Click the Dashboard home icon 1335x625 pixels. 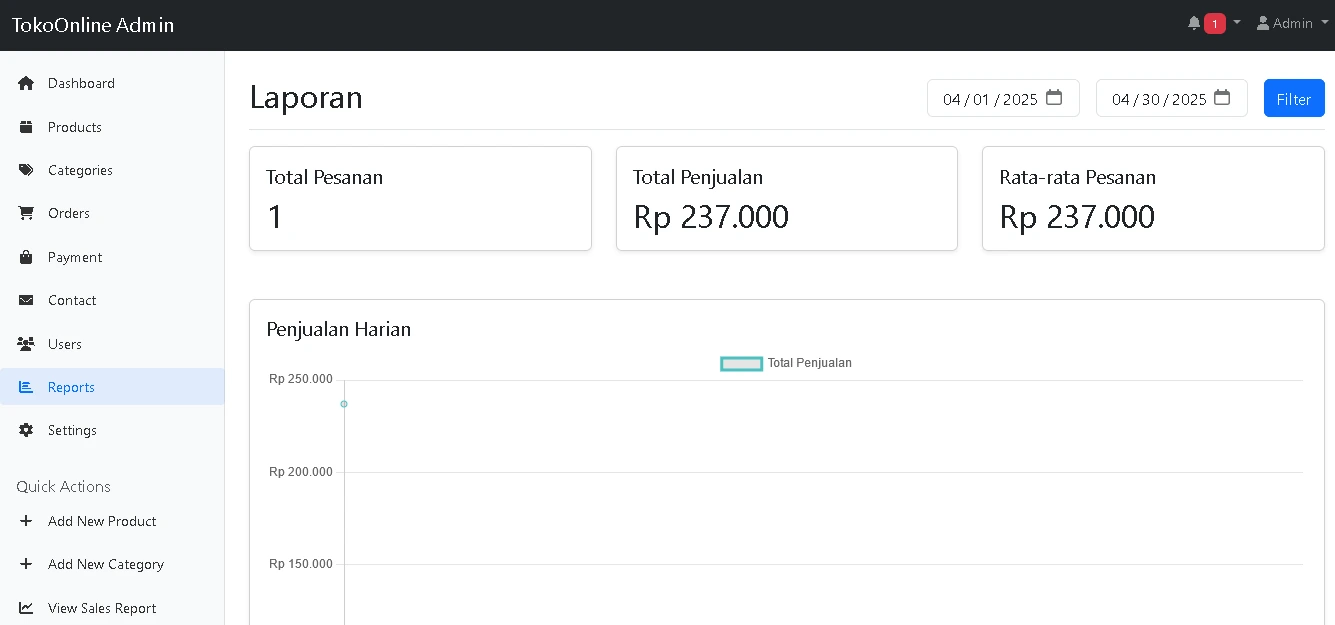26,83
